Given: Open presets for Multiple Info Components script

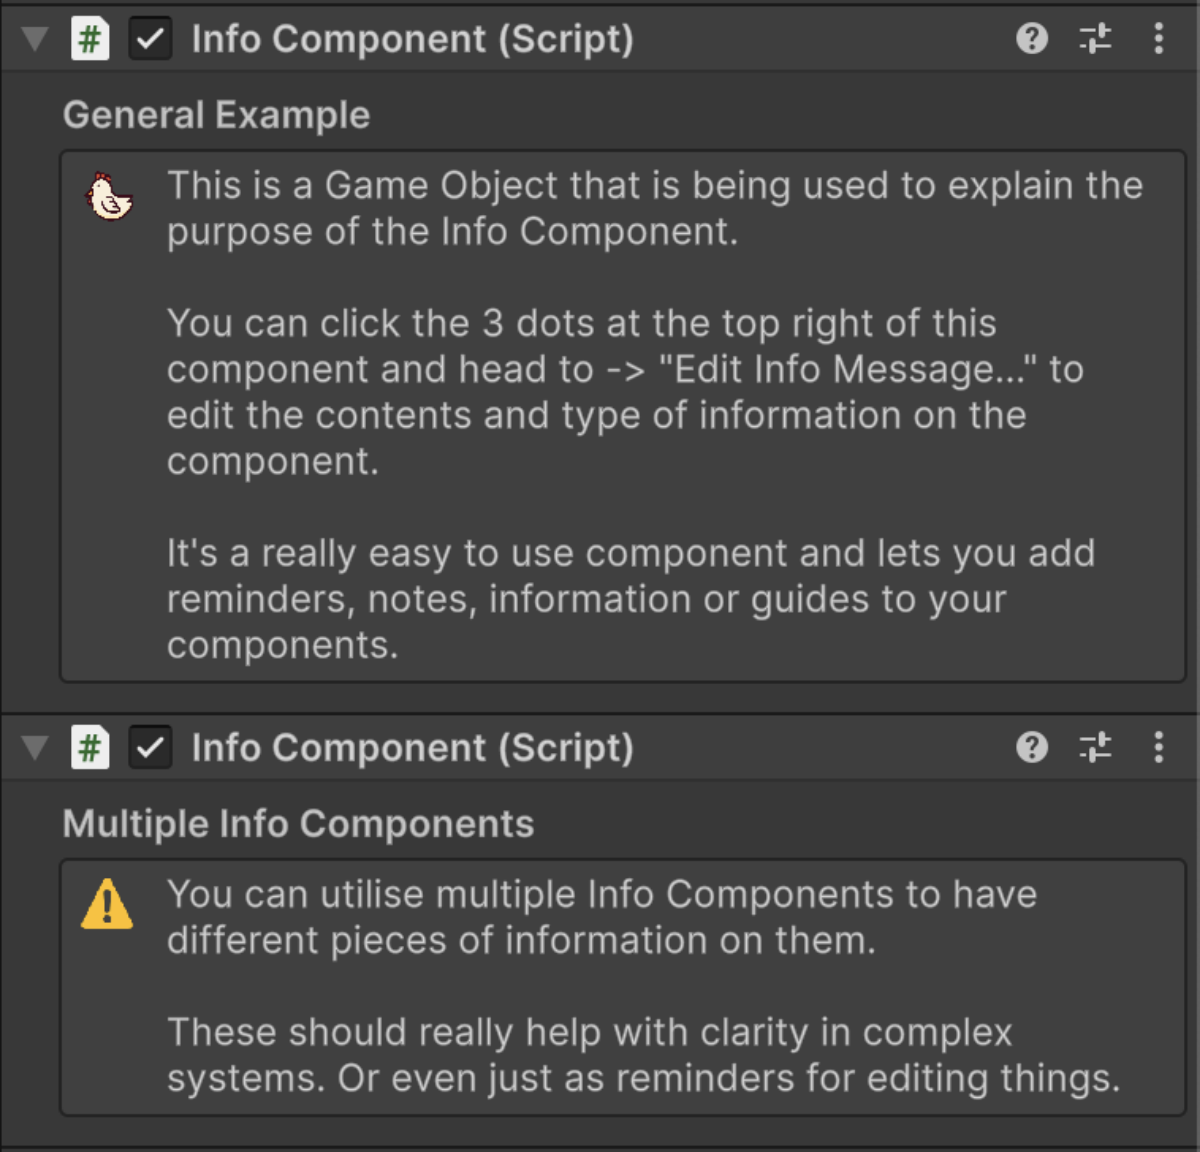Looking at the screenshot, I should tap(1095, 747).
